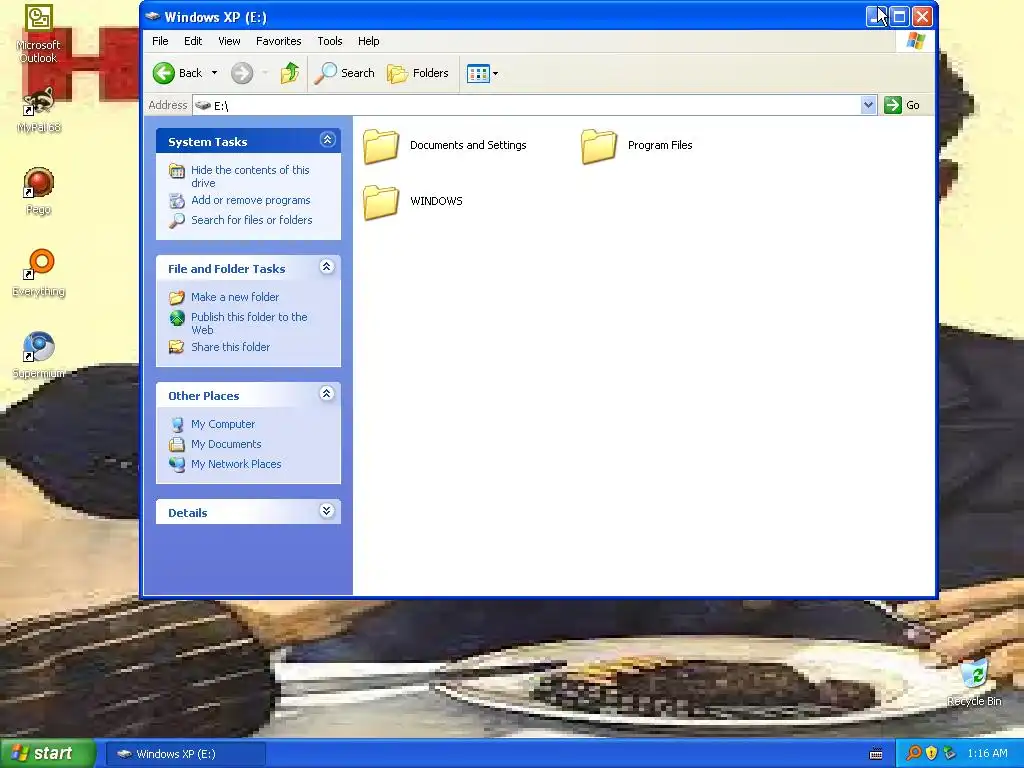The height and width of the screenshot is (768, 1024).
Task: Select the Program Files folder icon
Action: coord(599,146)
